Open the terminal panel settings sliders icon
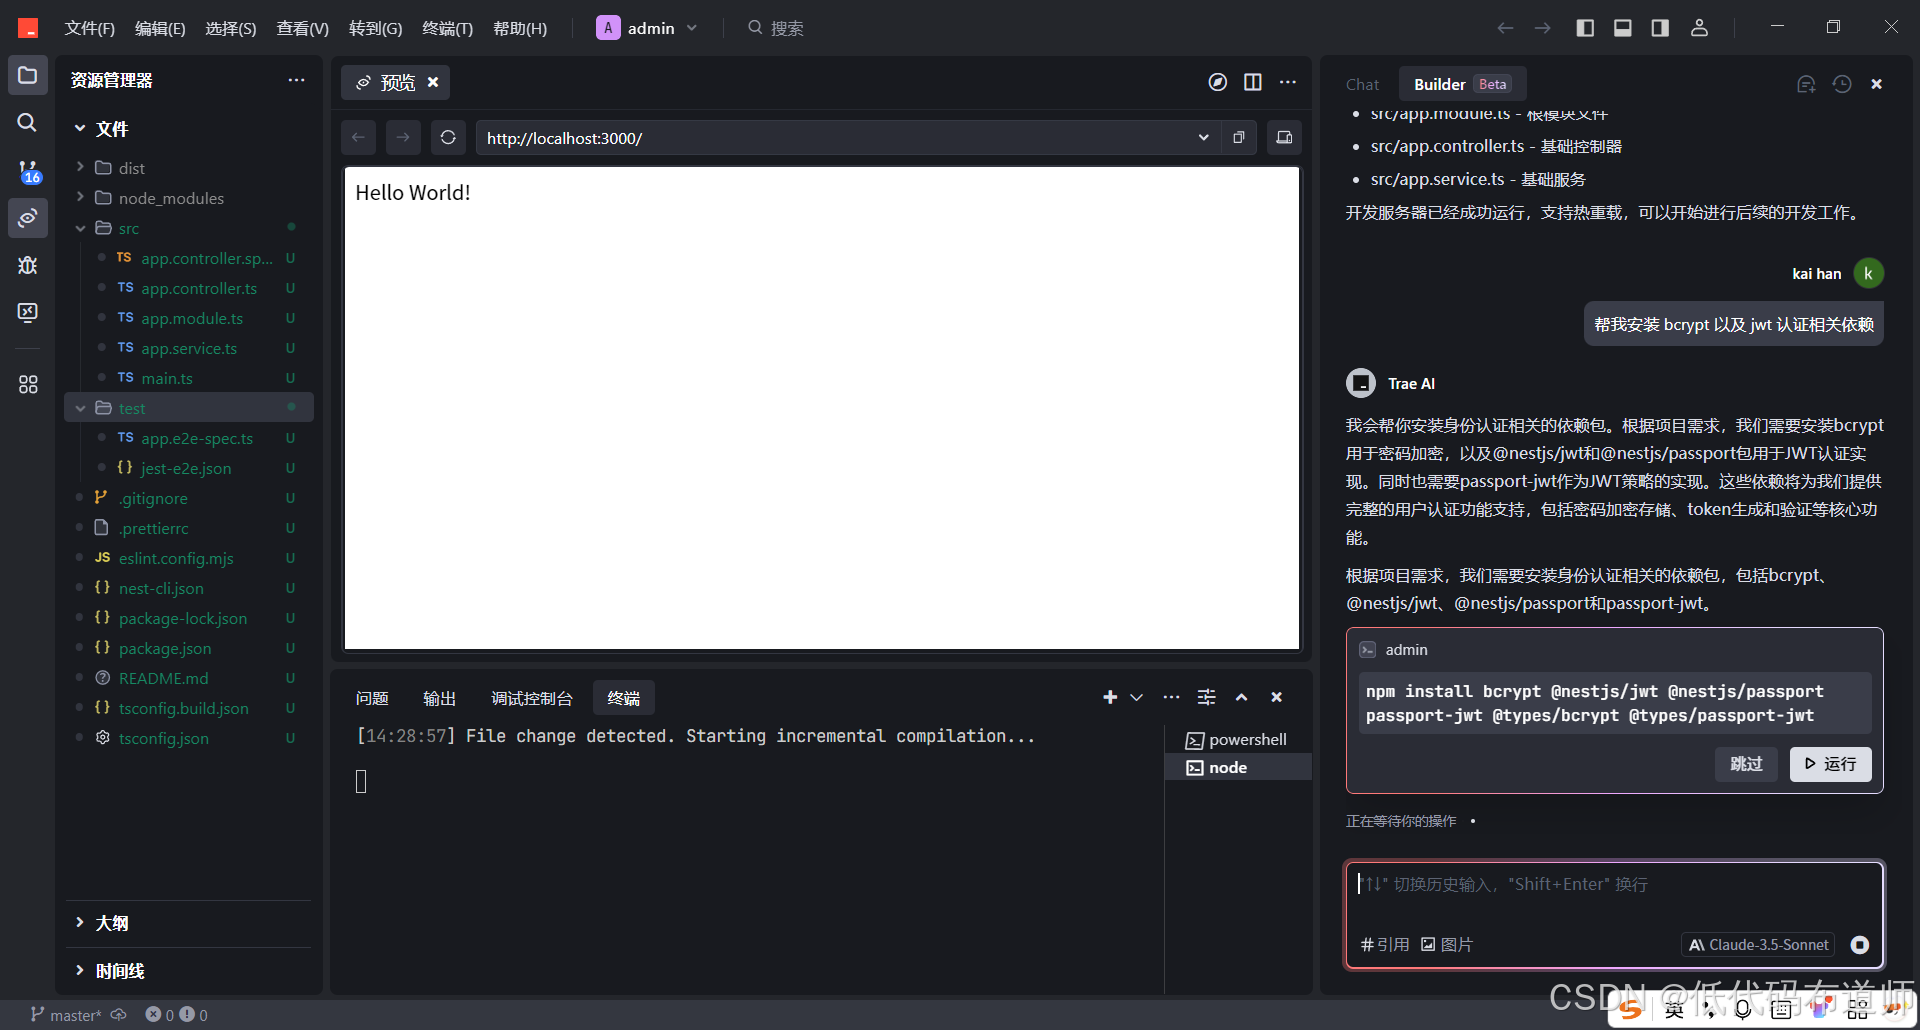 [1207, 697]
